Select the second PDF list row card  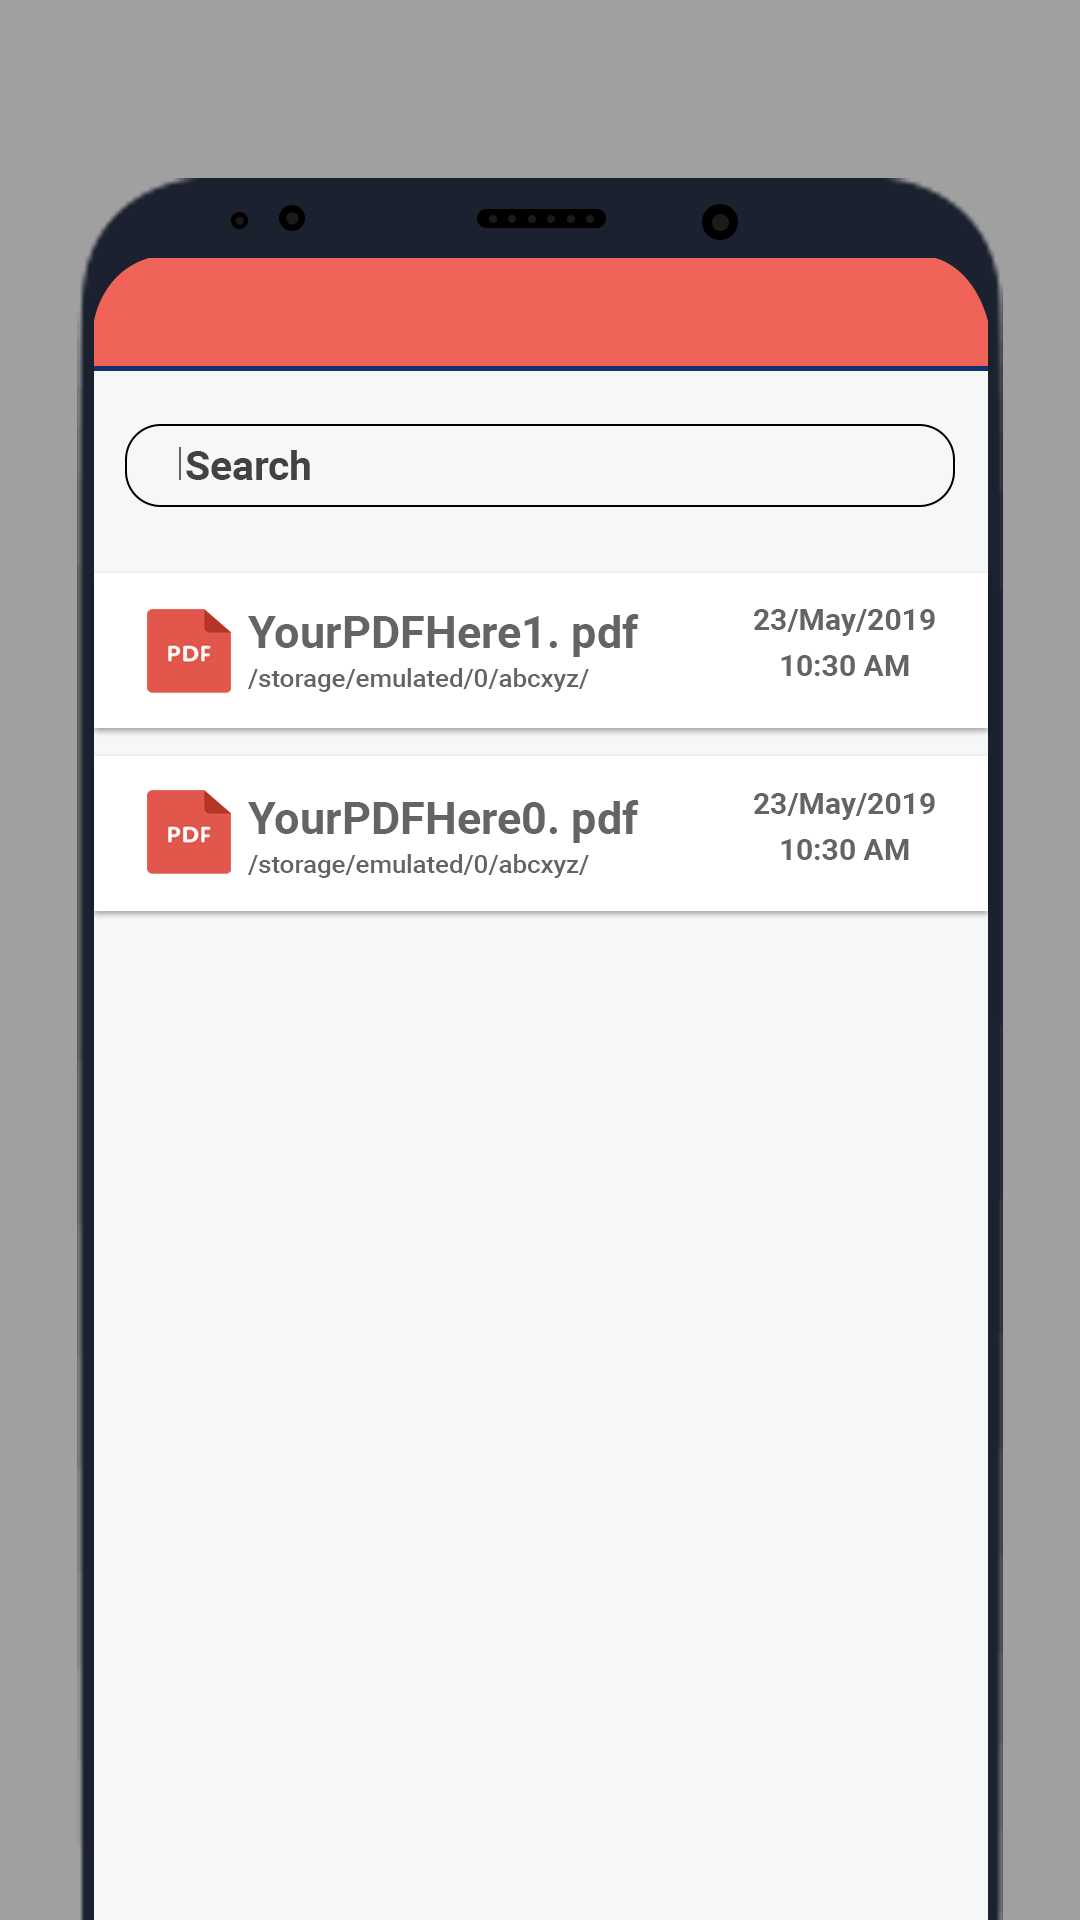pos(541,833)
